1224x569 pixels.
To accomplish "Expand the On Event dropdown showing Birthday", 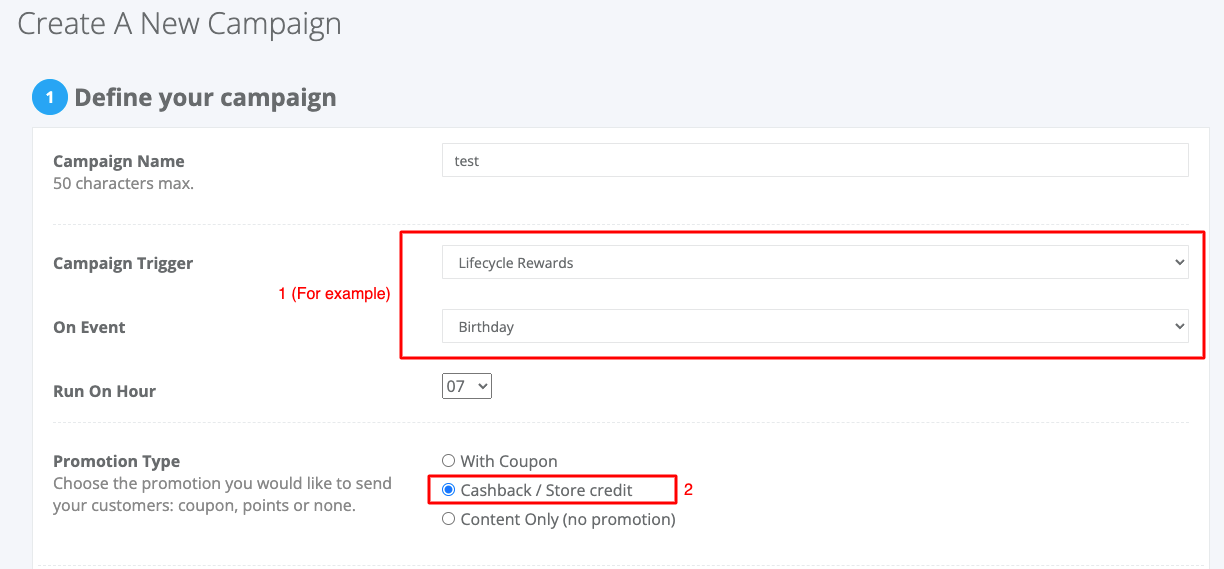I will click(815, 327).
